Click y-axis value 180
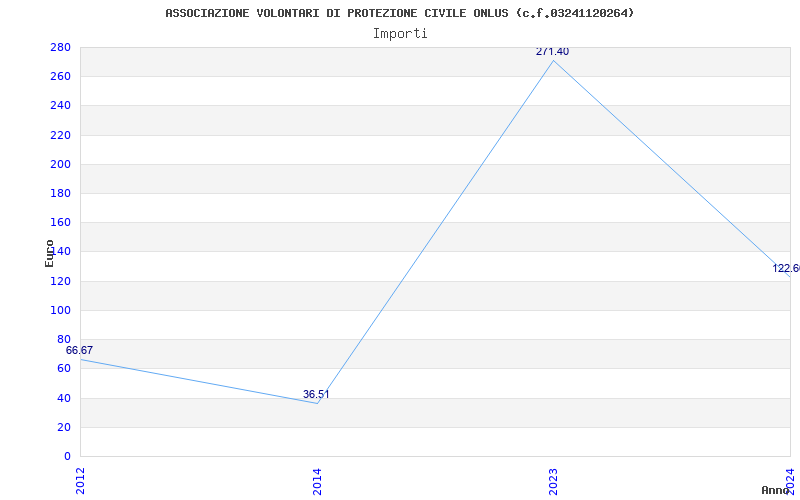This screenshot has width=800, height=500. (x=60, y=193)
